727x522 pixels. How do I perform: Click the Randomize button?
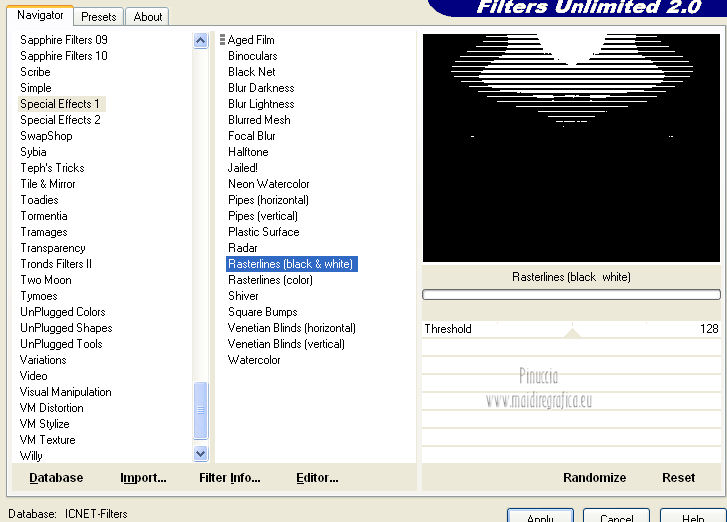[594, 477]
